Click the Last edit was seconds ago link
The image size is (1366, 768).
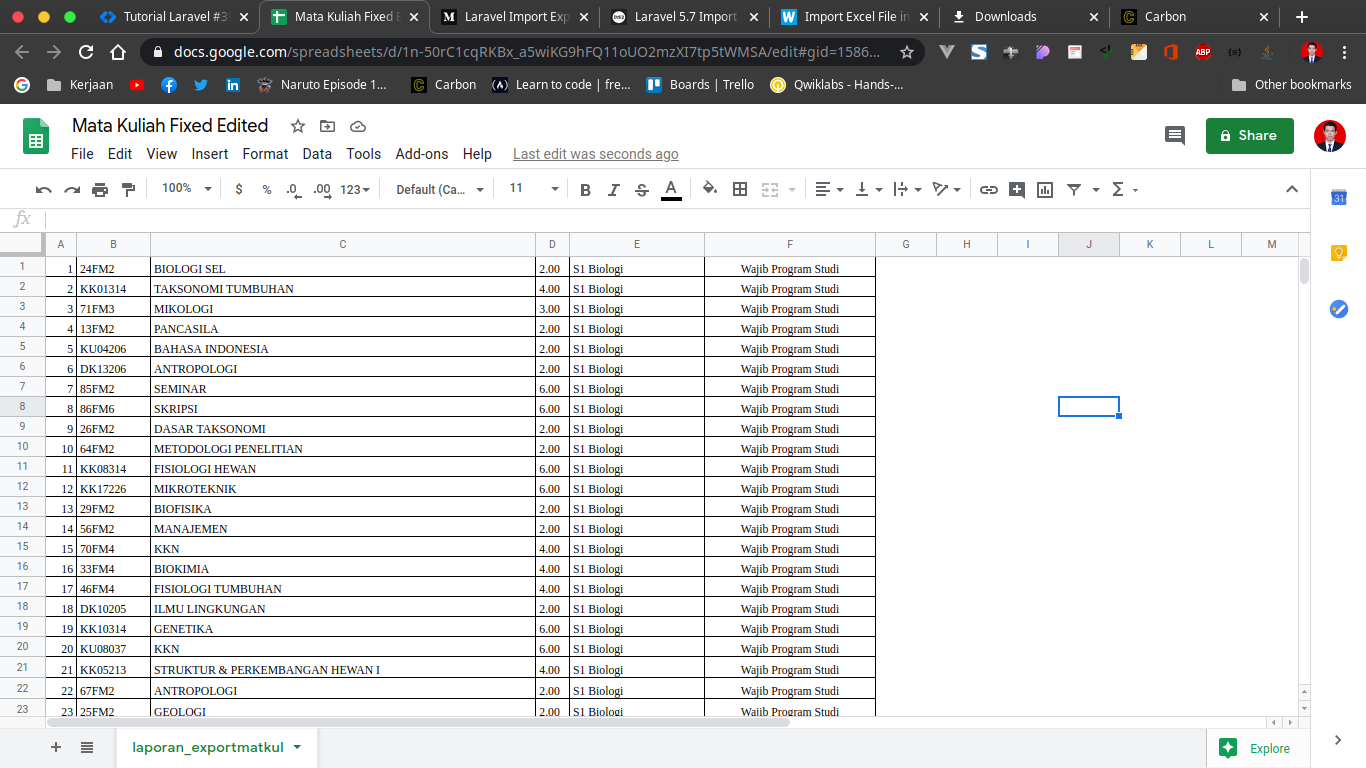click(x=595, y=154)
